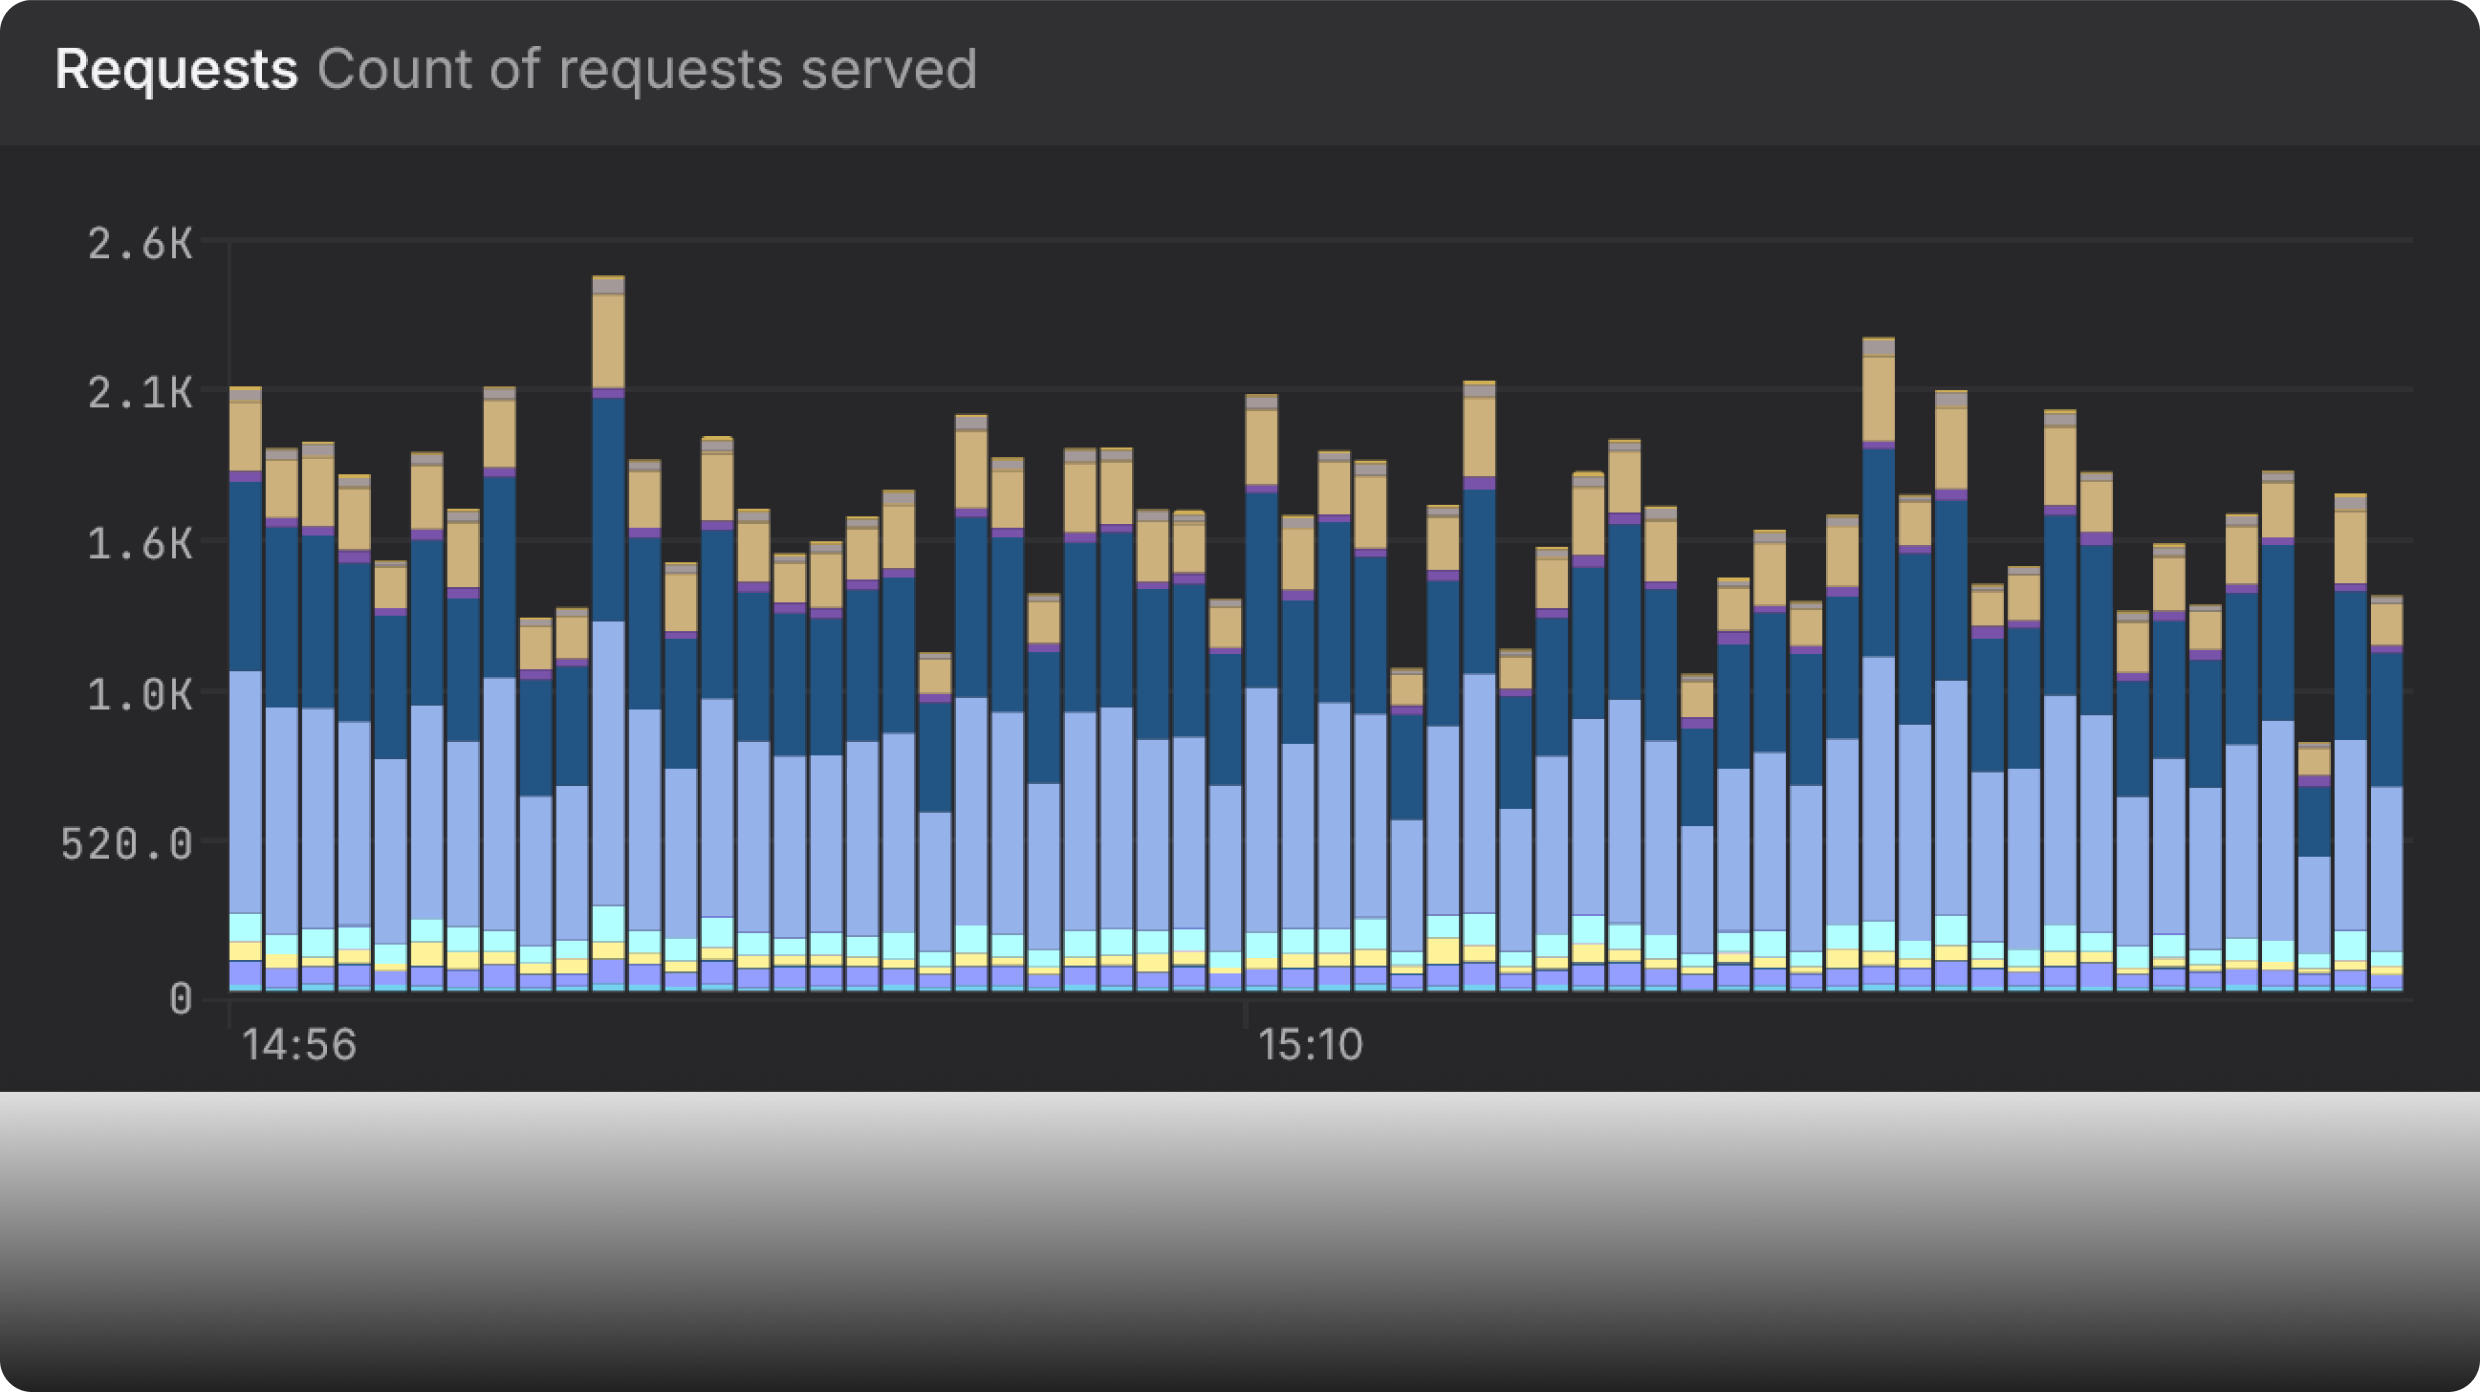Click the 0 y-axis label
Viewport: 2480px width, 1392px height.
coord(181,999)
